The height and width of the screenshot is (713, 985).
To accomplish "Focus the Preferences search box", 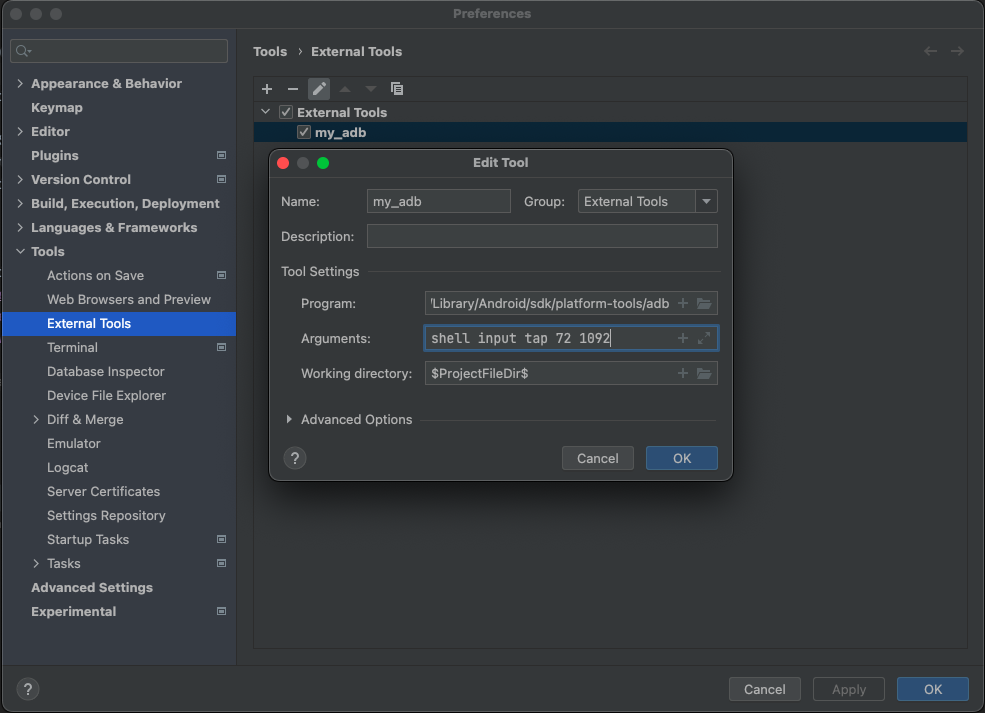I will (119, 51).
